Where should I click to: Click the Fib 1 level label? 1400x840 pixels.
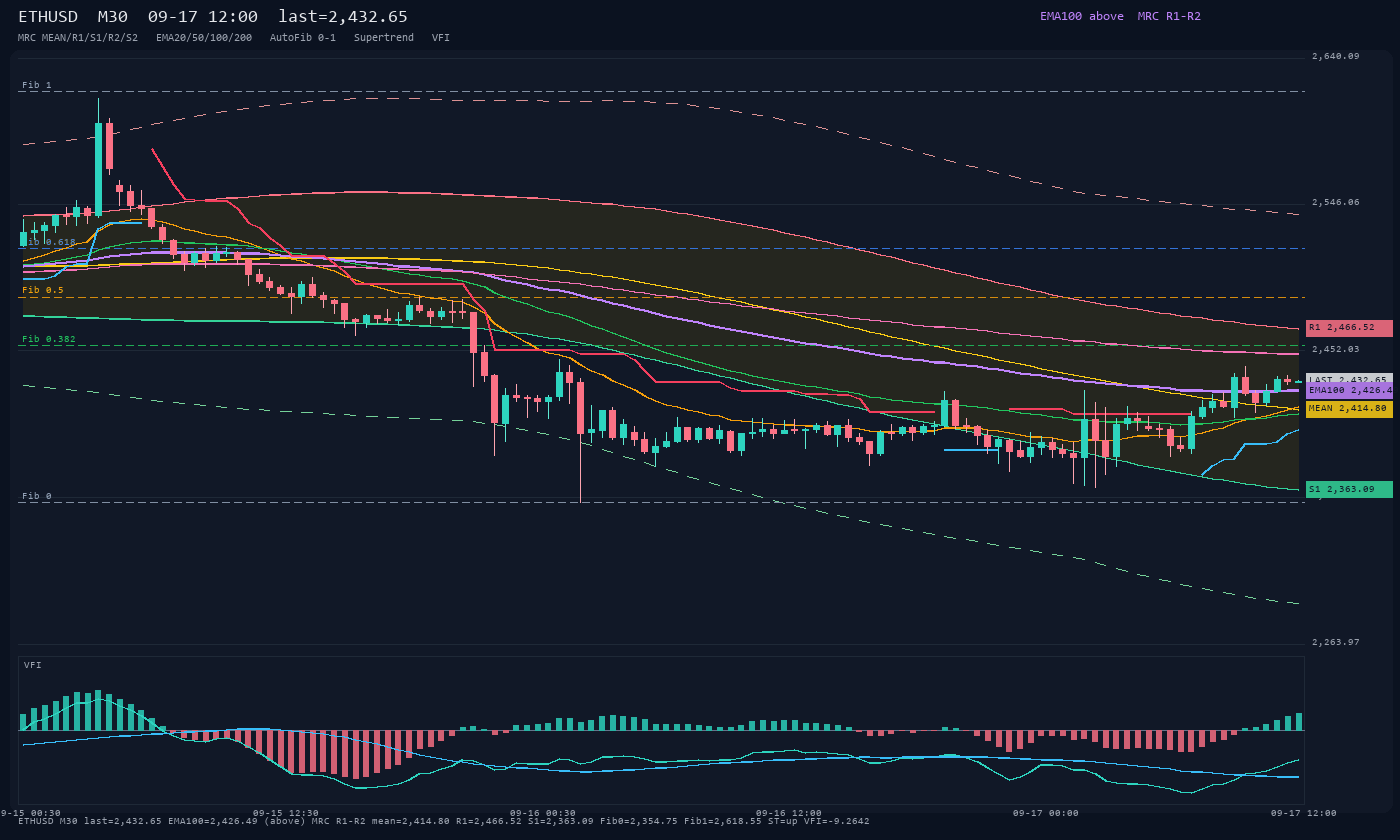click(x=37, y=85)
